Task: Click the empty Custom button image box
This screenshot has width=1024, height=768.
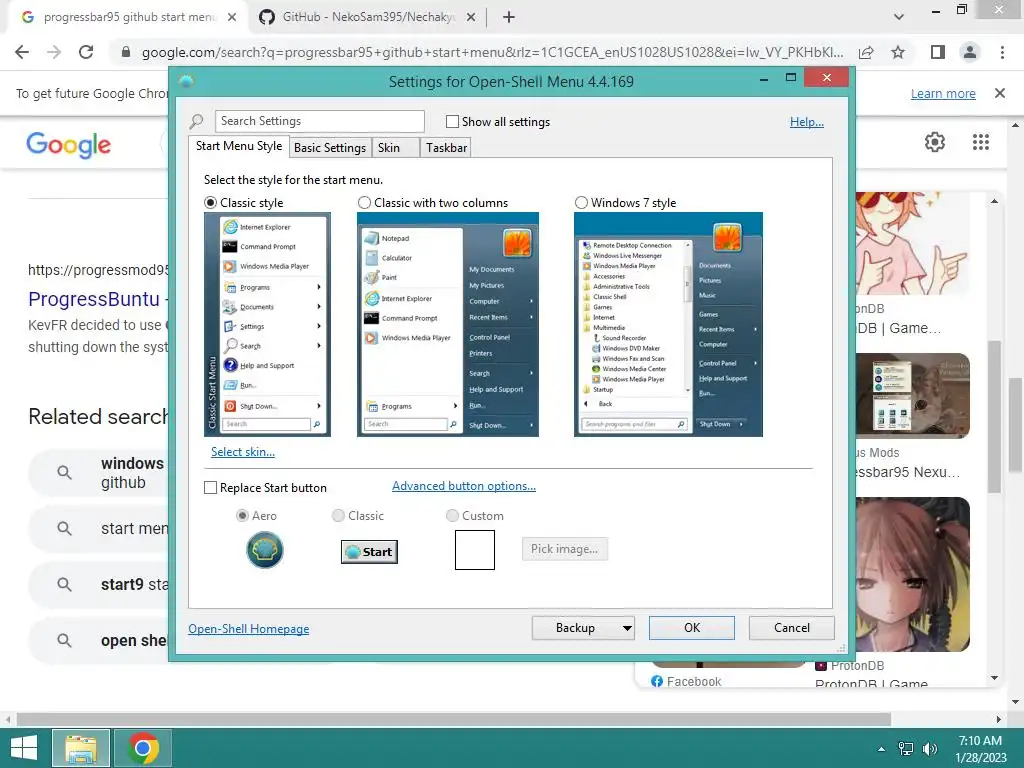Action: [x=475, y=550]
